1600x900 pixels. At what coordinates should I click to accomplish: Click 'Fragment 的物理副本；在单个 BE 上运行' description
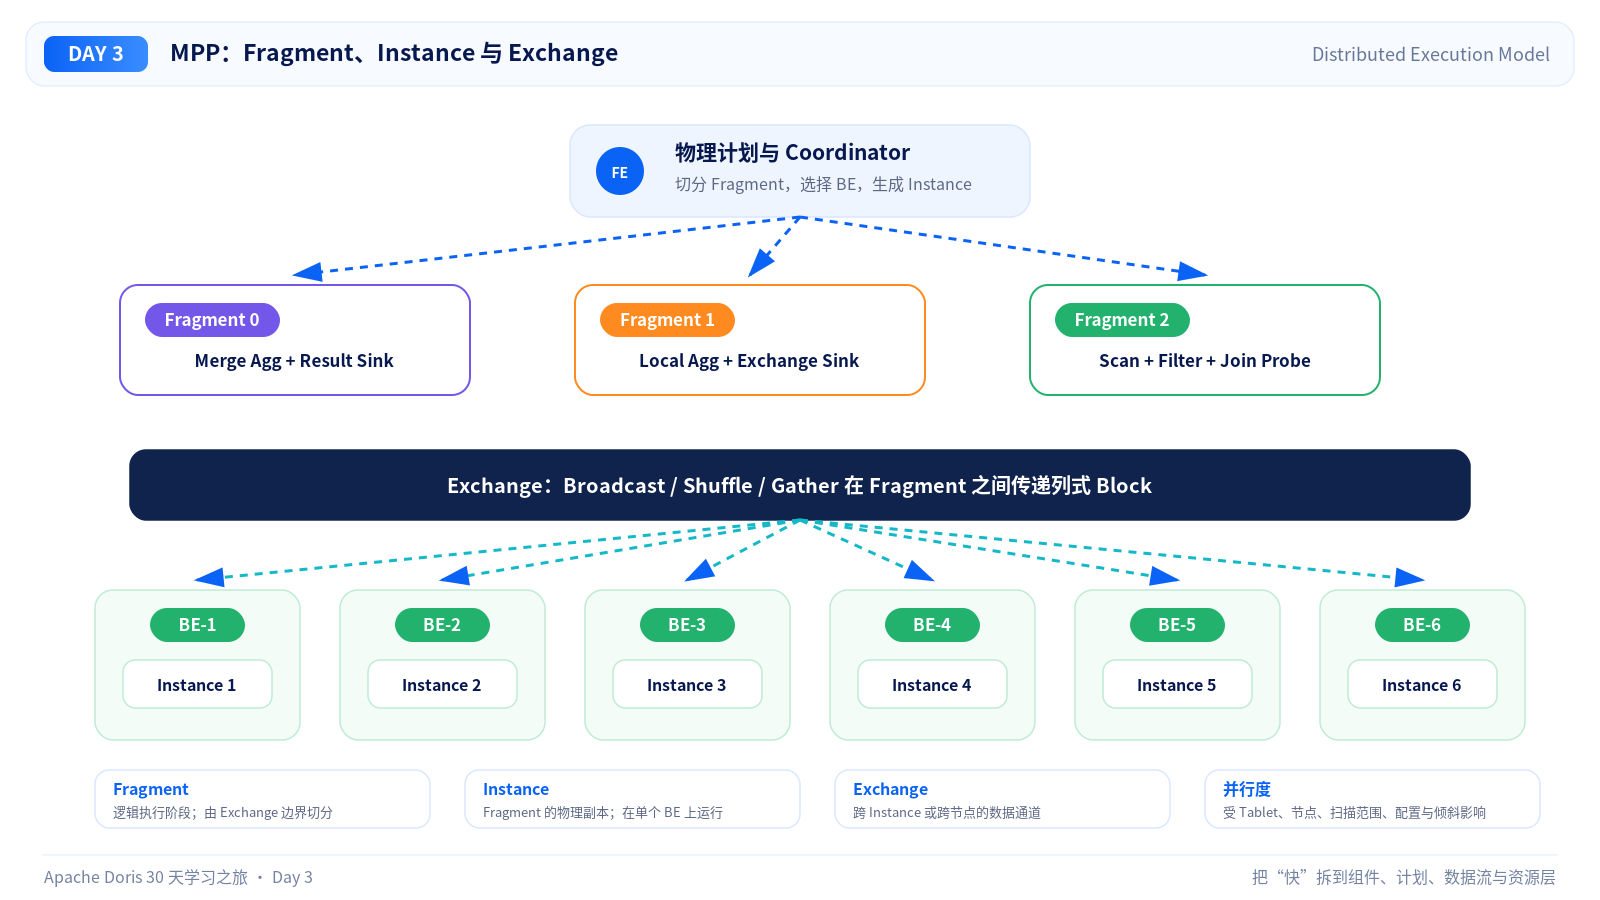click(x=603, y=813)
